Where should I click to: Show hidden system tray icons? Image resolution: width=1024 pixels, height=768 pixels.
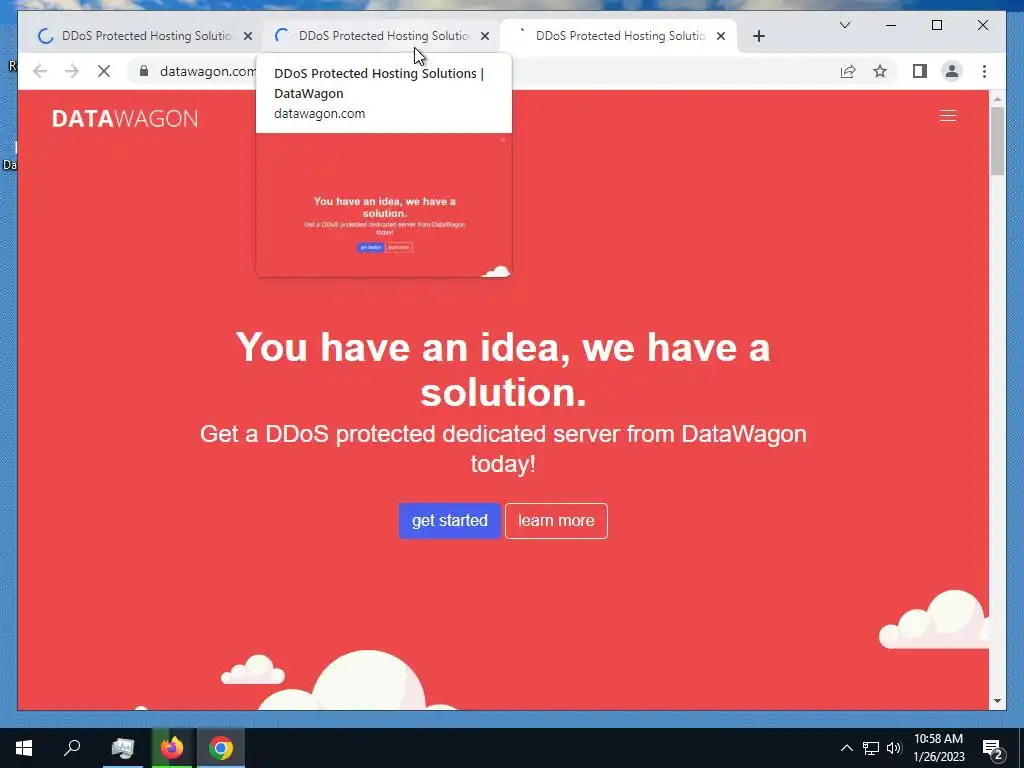(x=846, y=748)
